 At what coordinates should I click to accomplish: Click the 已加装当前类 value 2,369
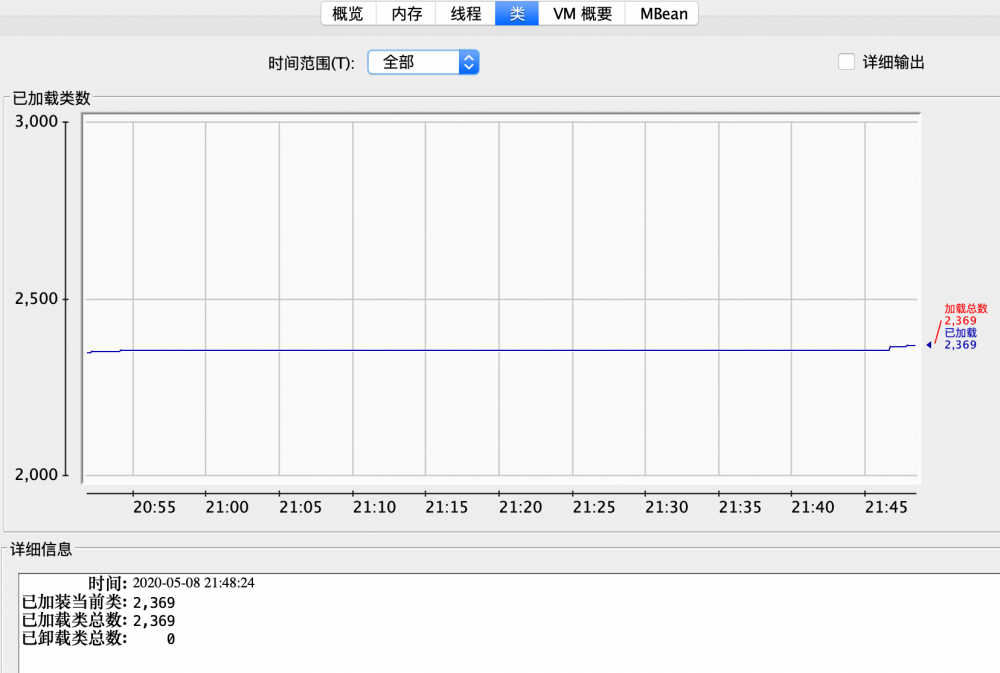pos(155,602)
